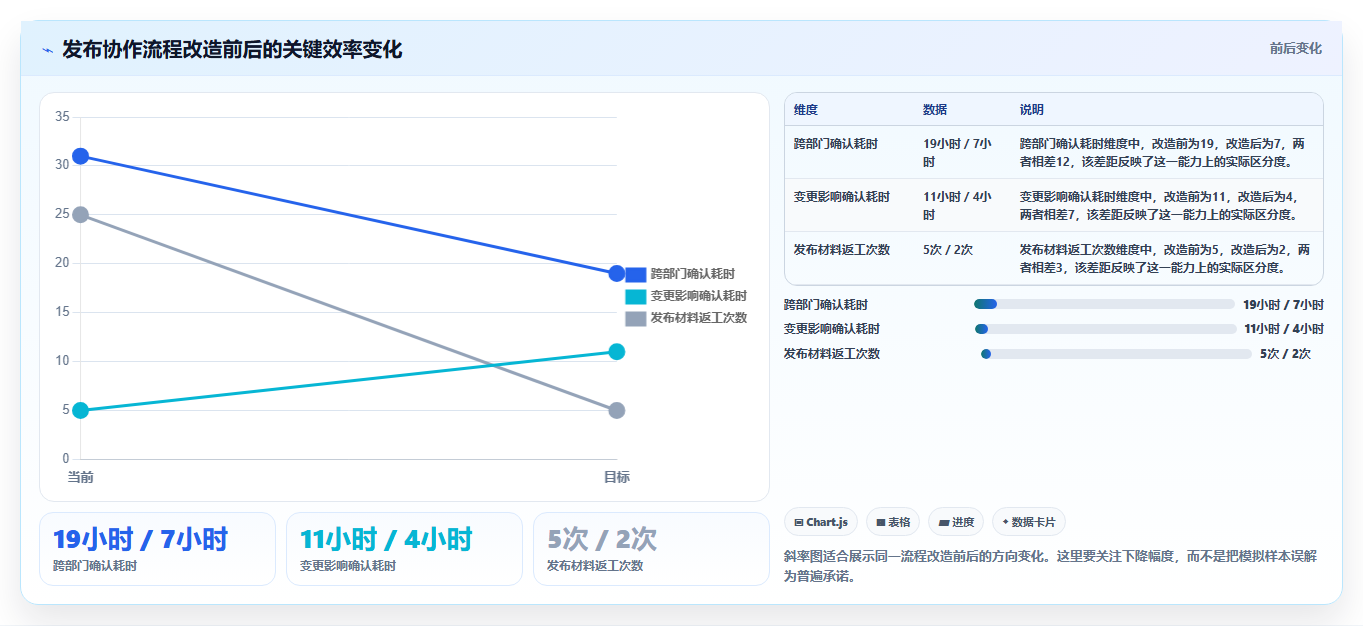Image resolution: width=1363 pixels, height=626 pixels.
Task: Click 发布材料返工次数 label beside progress bar
Action: pos(832,354)
